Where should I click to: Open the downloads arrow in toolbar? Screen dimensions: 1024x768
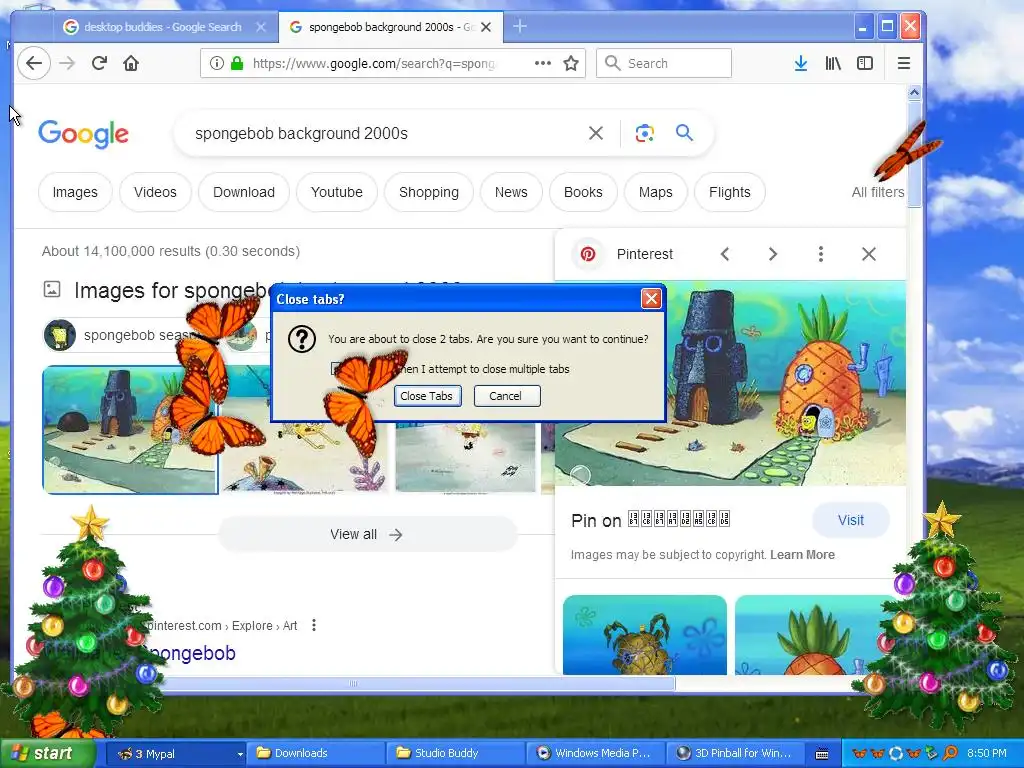coord(801,63)
